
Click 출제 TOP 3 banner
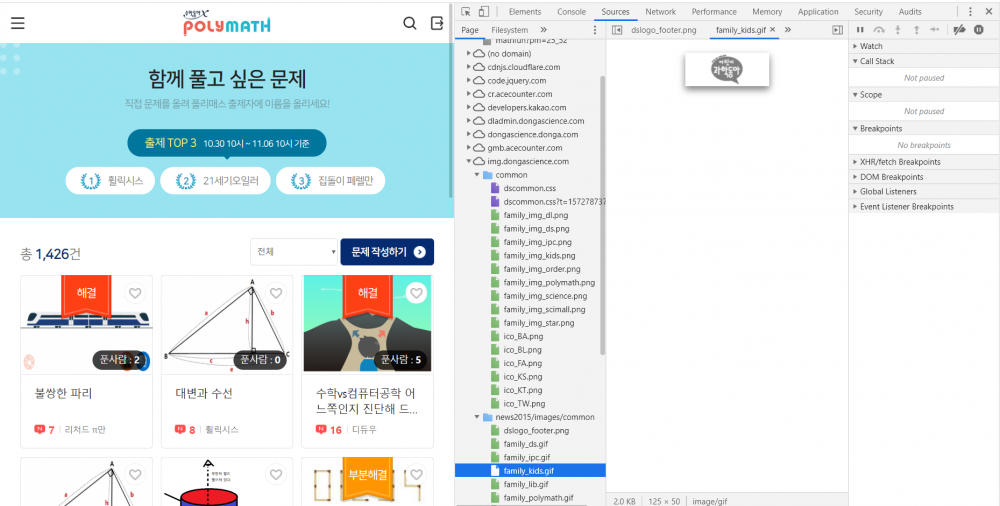(x=227, y=144)
